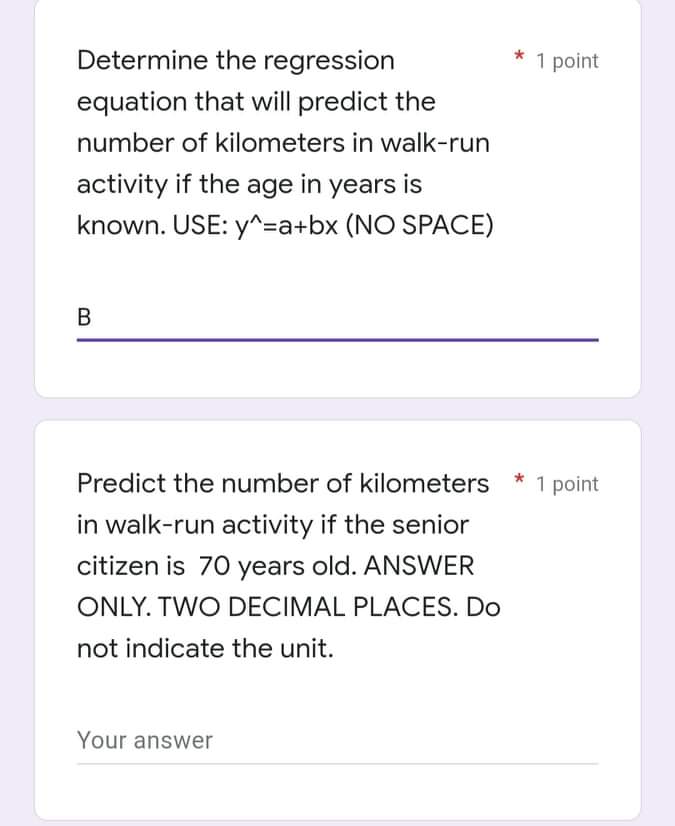Screen dimensions: 675x826
Task: Click the red asterisk beside the regression question
Action: (x=519, y=57)
